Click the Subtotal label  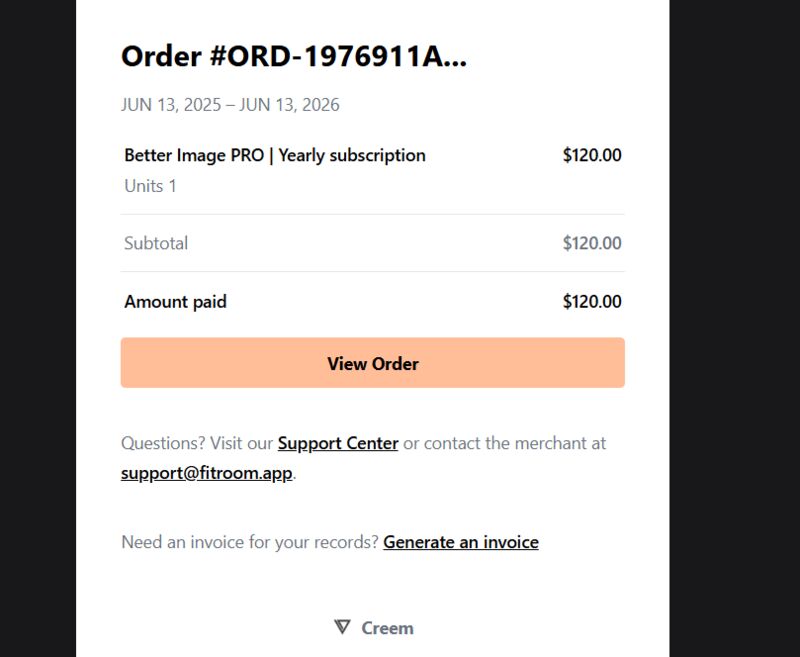tap(156, 243)
